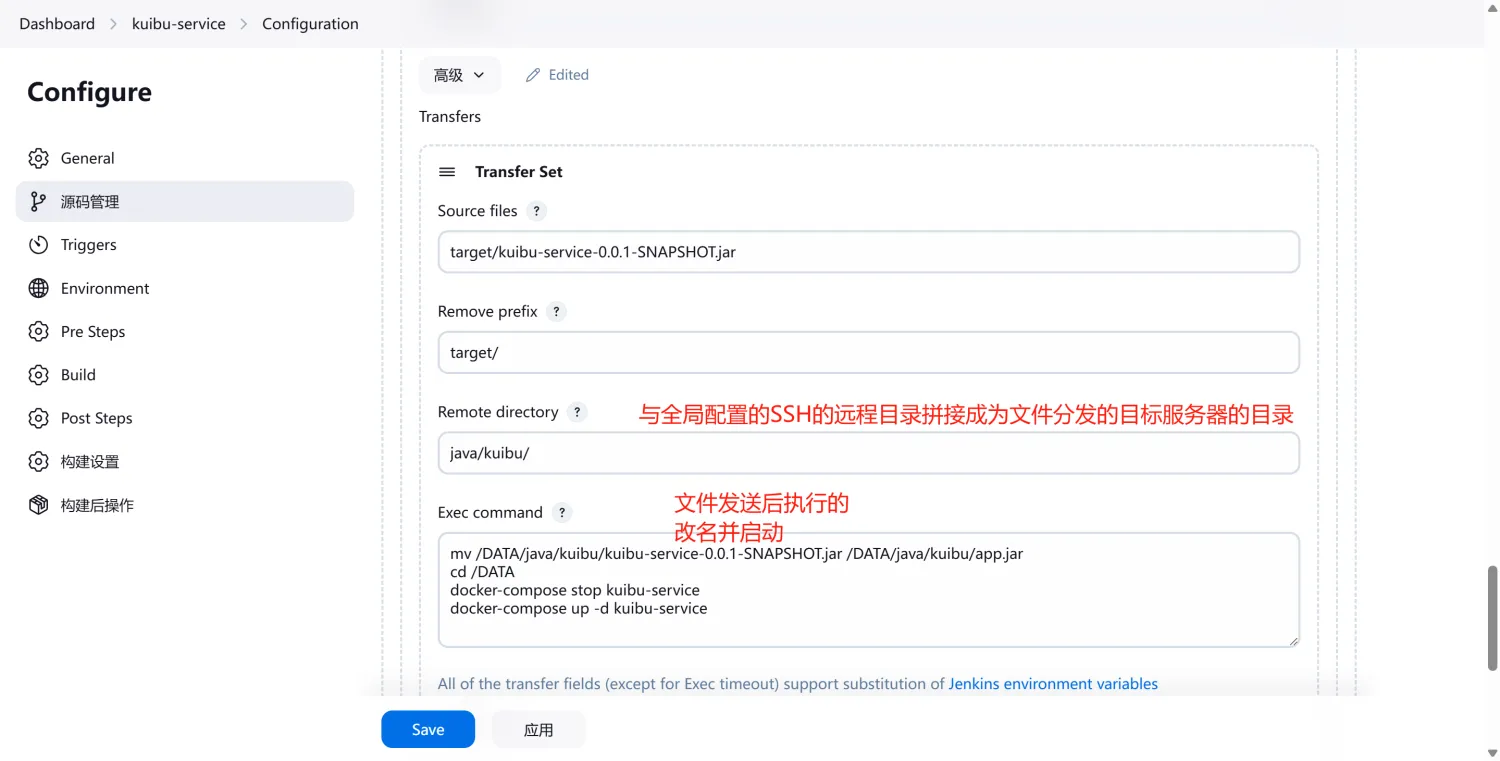Image resolution: width=1500 pixels, height=761 pixels.
Task: Show help for Remove prefix
Action: pos(557,312)
